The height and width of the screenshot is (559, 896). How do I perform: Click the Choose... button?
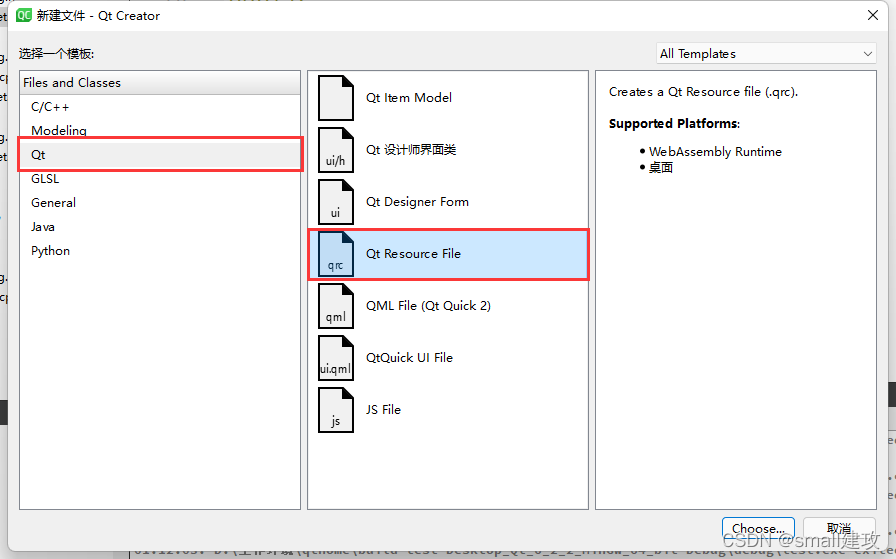click(758, 528)
